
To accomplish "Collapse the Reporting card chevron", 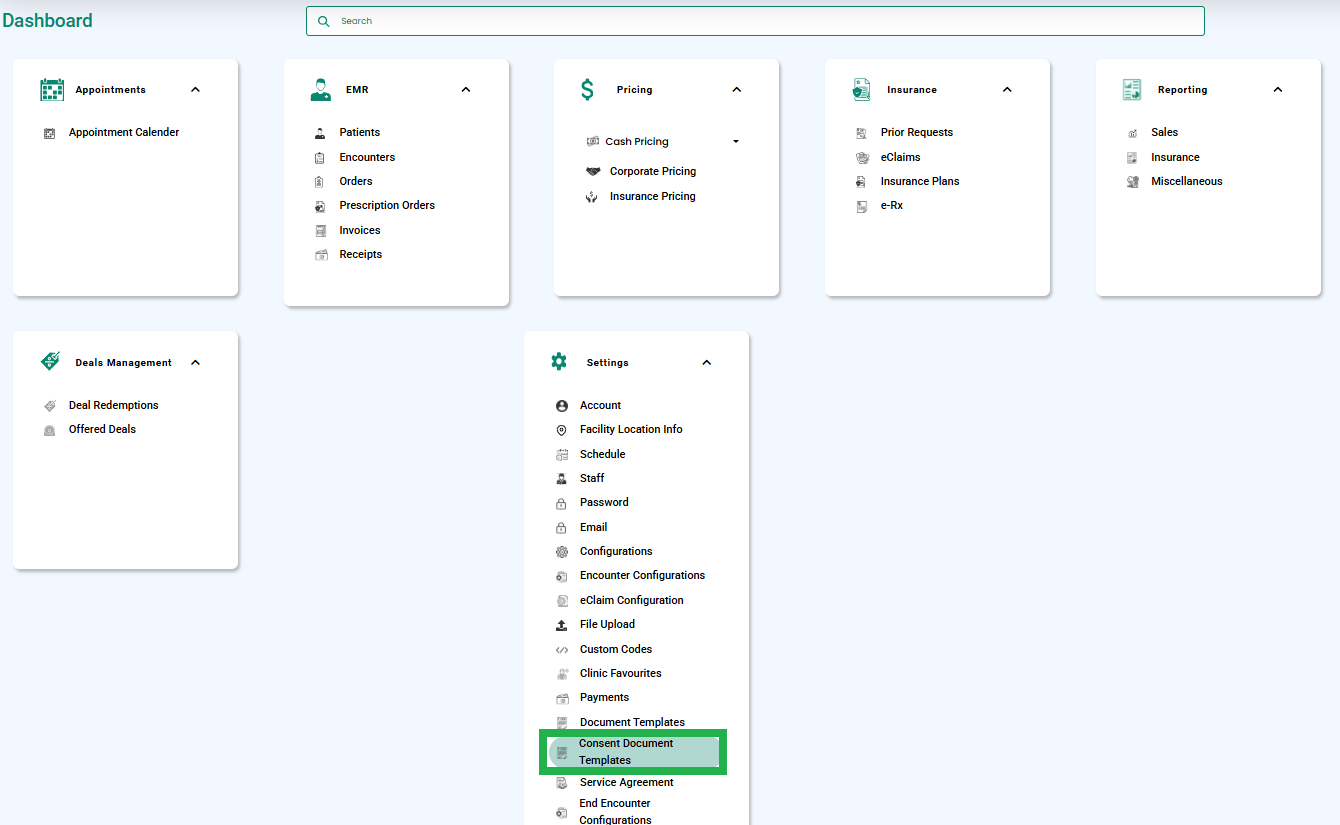I will pos(1278,90).
